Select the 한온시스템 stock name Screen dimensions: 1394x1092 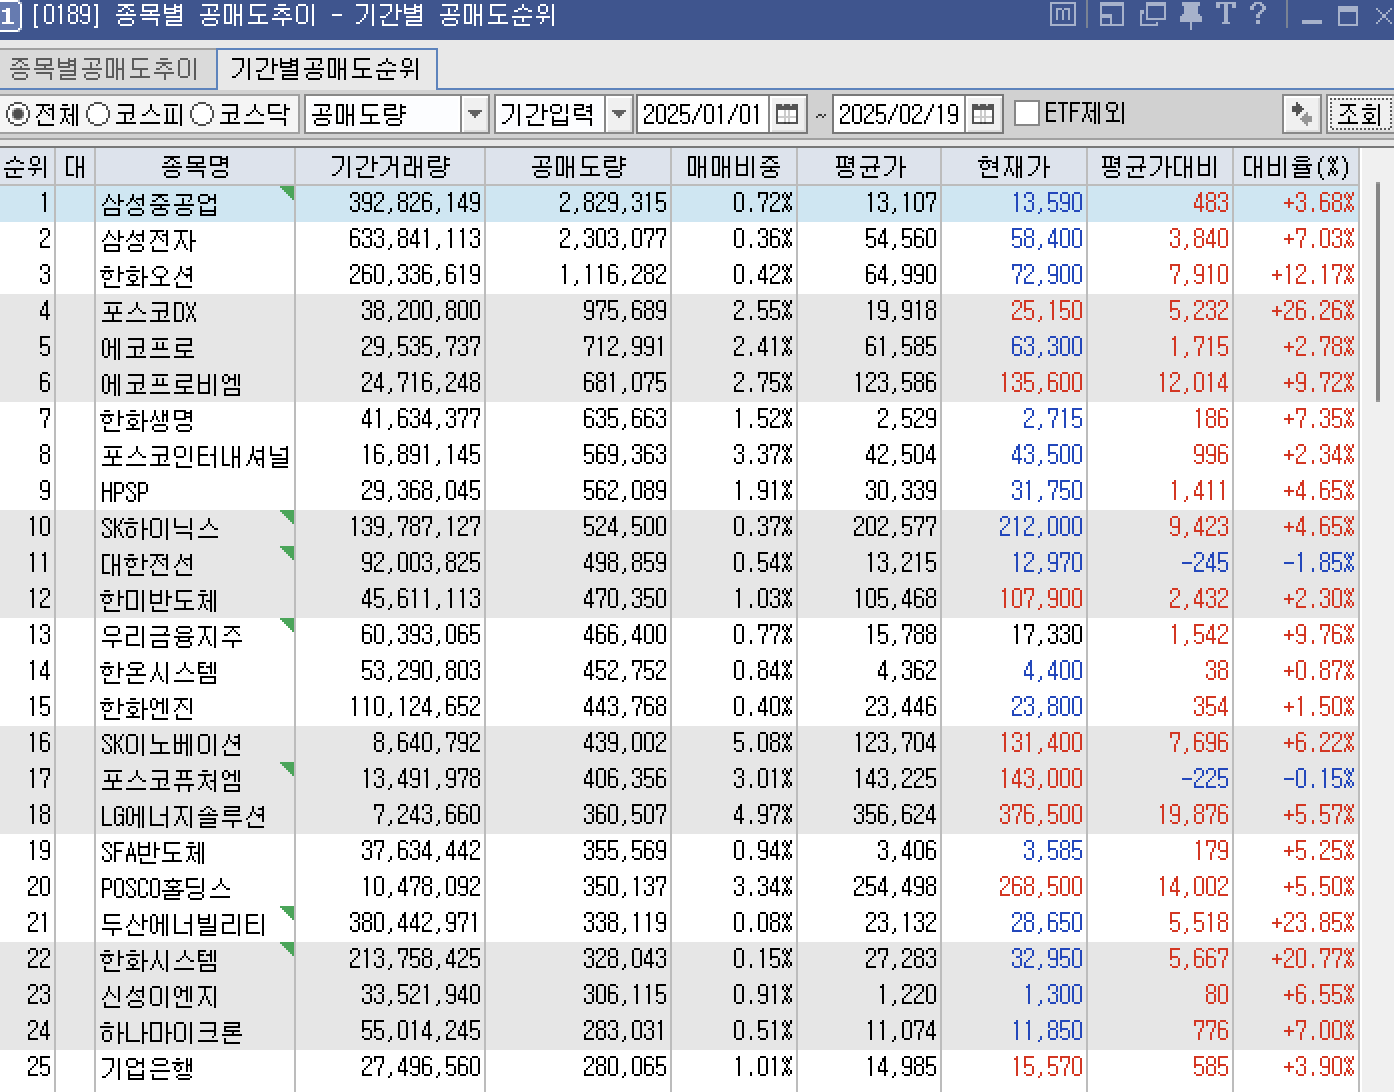click(159, 672)
